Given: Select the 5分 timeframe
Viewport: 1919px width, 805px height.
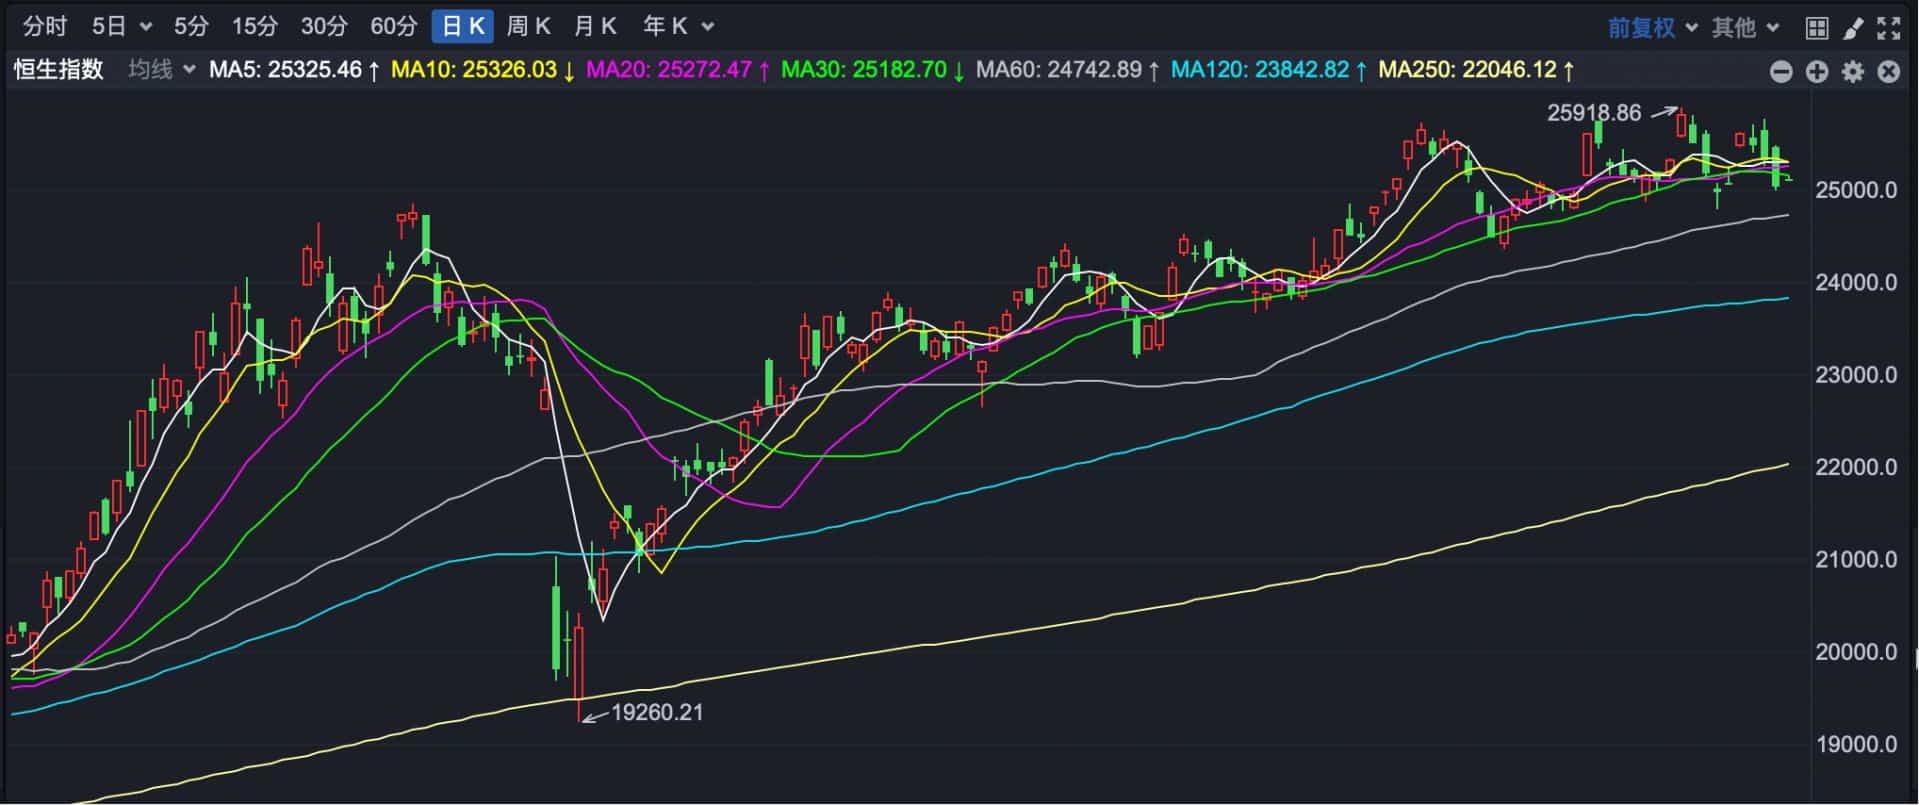Looking at the screenshot, I should pos(192,27).
